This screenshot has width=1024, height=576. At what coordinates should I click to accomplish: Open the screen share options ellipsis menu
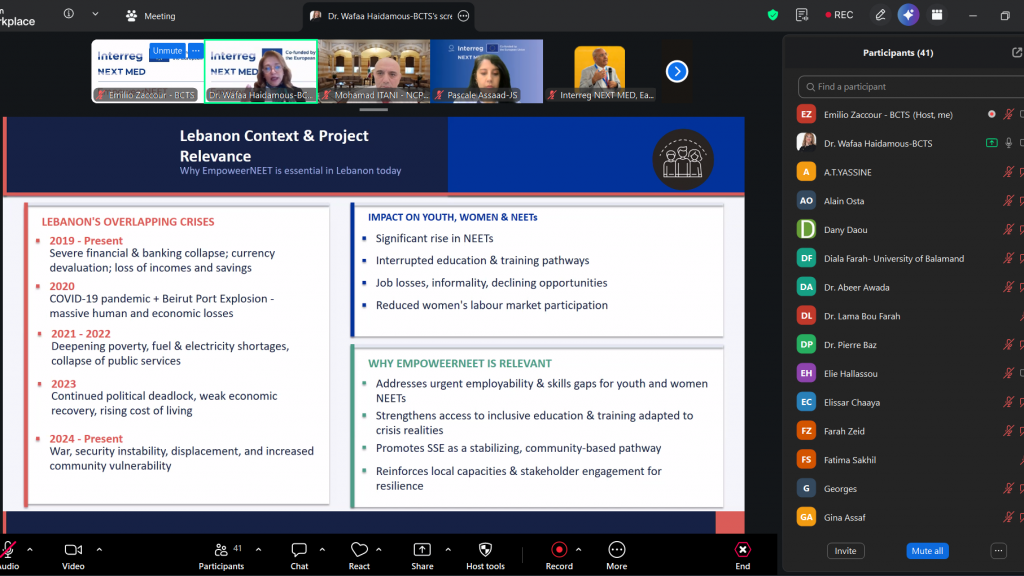click(463, 16)
